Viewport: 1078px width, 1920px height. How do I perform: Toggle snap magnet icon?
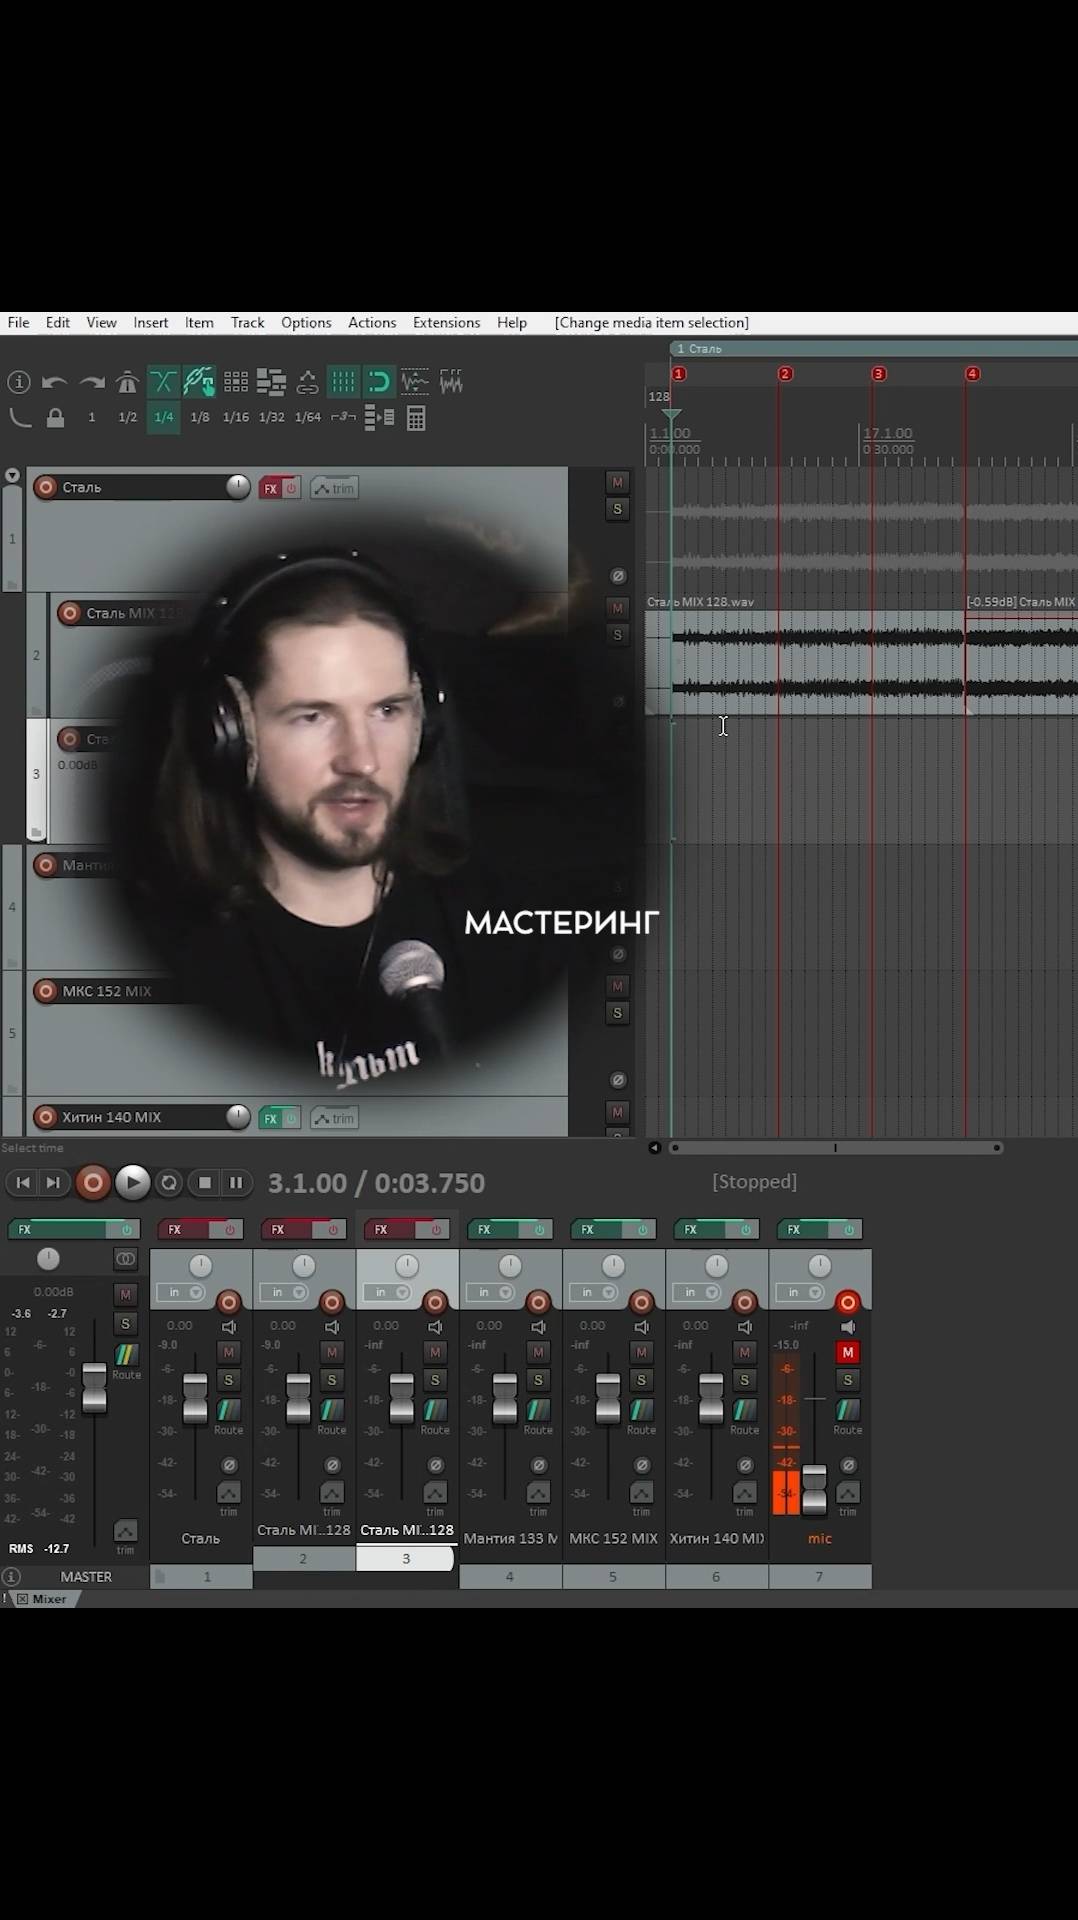pos(379,382)
